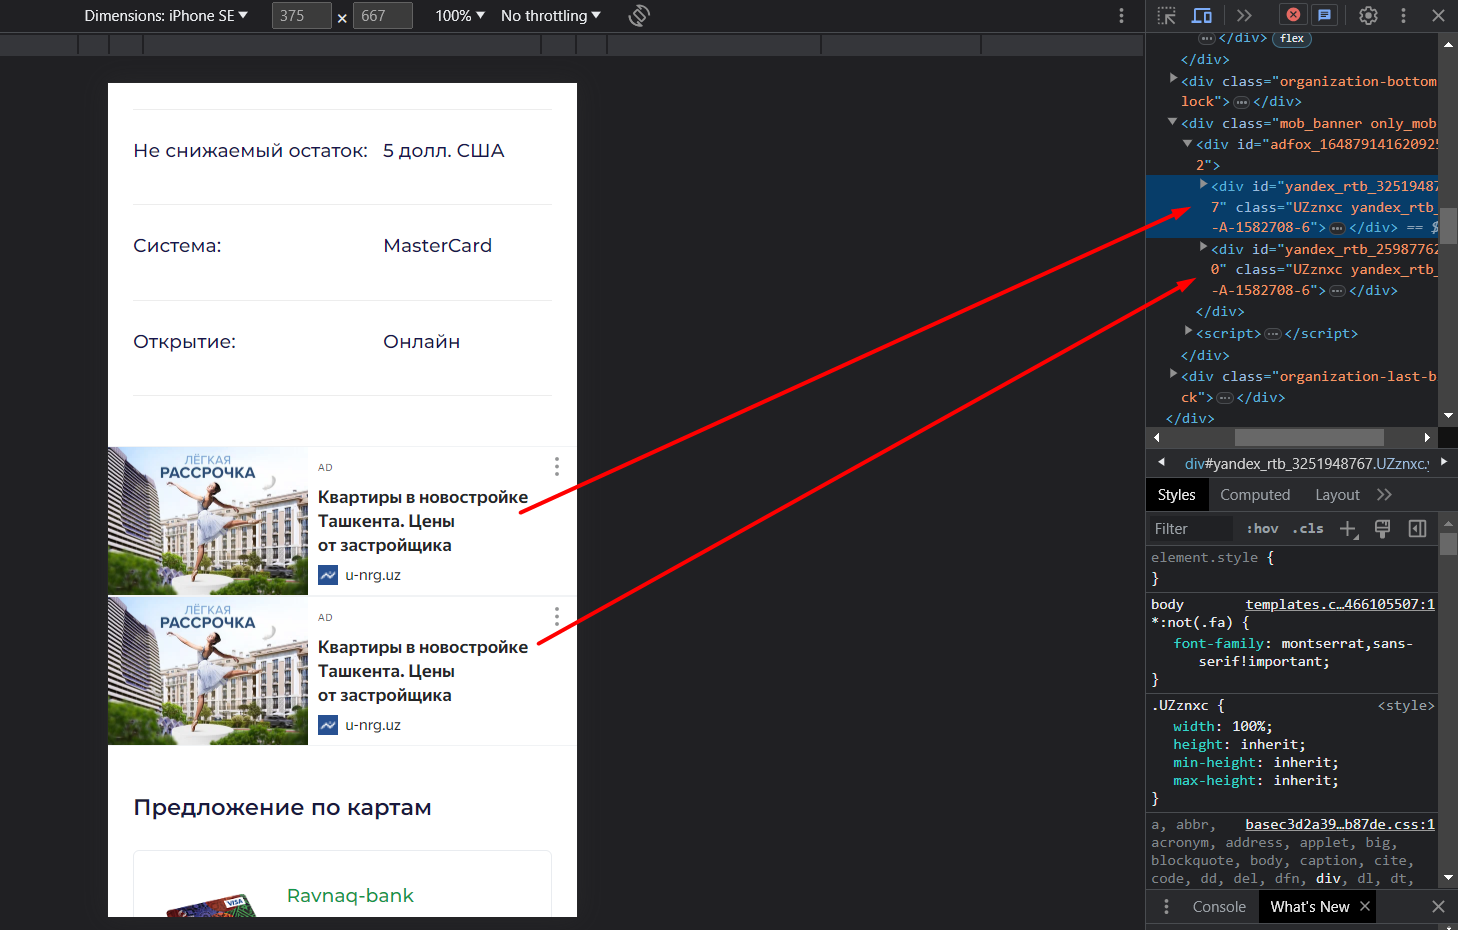
Task: Close the DevTools panel
Action: (1438, 15)
